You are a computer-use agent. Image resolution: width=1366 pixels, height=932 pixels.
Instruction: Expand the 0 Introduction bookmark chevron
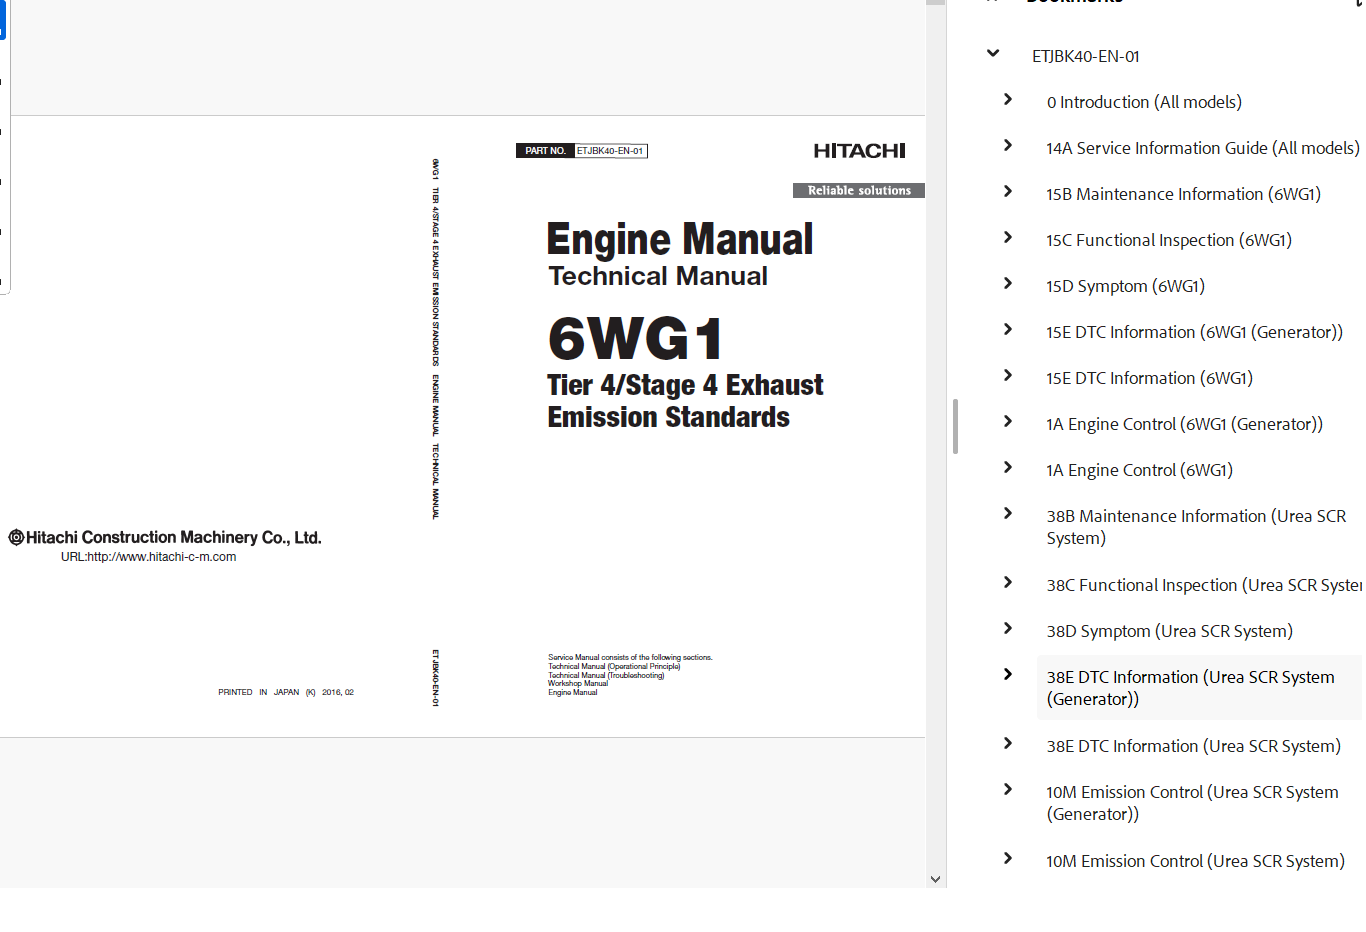click(x=1008, y=100)
